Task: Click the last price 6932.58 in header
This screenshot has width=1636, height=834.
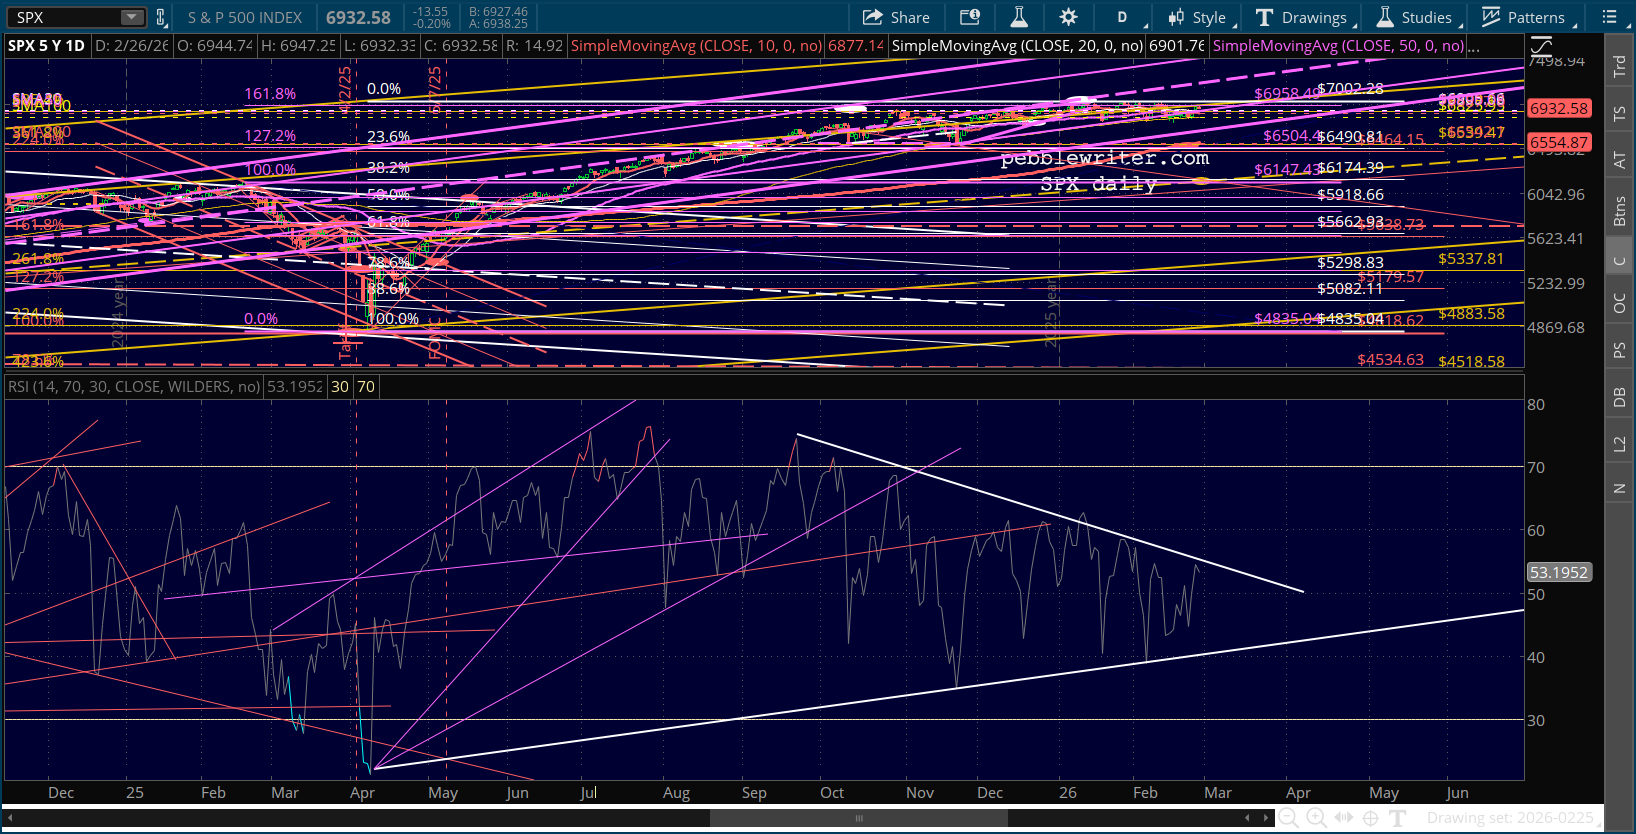Action: point(358,17)
